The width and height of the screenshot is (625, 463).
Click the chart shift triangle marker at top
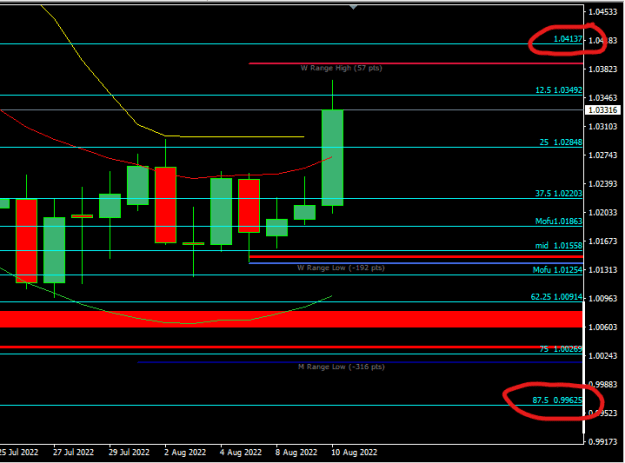pyautogui.click(x=353, y=7)
